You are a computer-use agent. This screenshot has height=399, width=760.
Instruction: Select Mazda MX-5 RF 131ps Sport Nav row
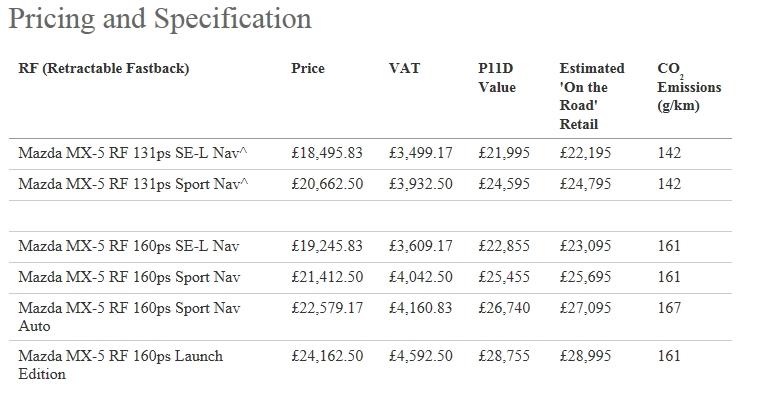point(370,185)
